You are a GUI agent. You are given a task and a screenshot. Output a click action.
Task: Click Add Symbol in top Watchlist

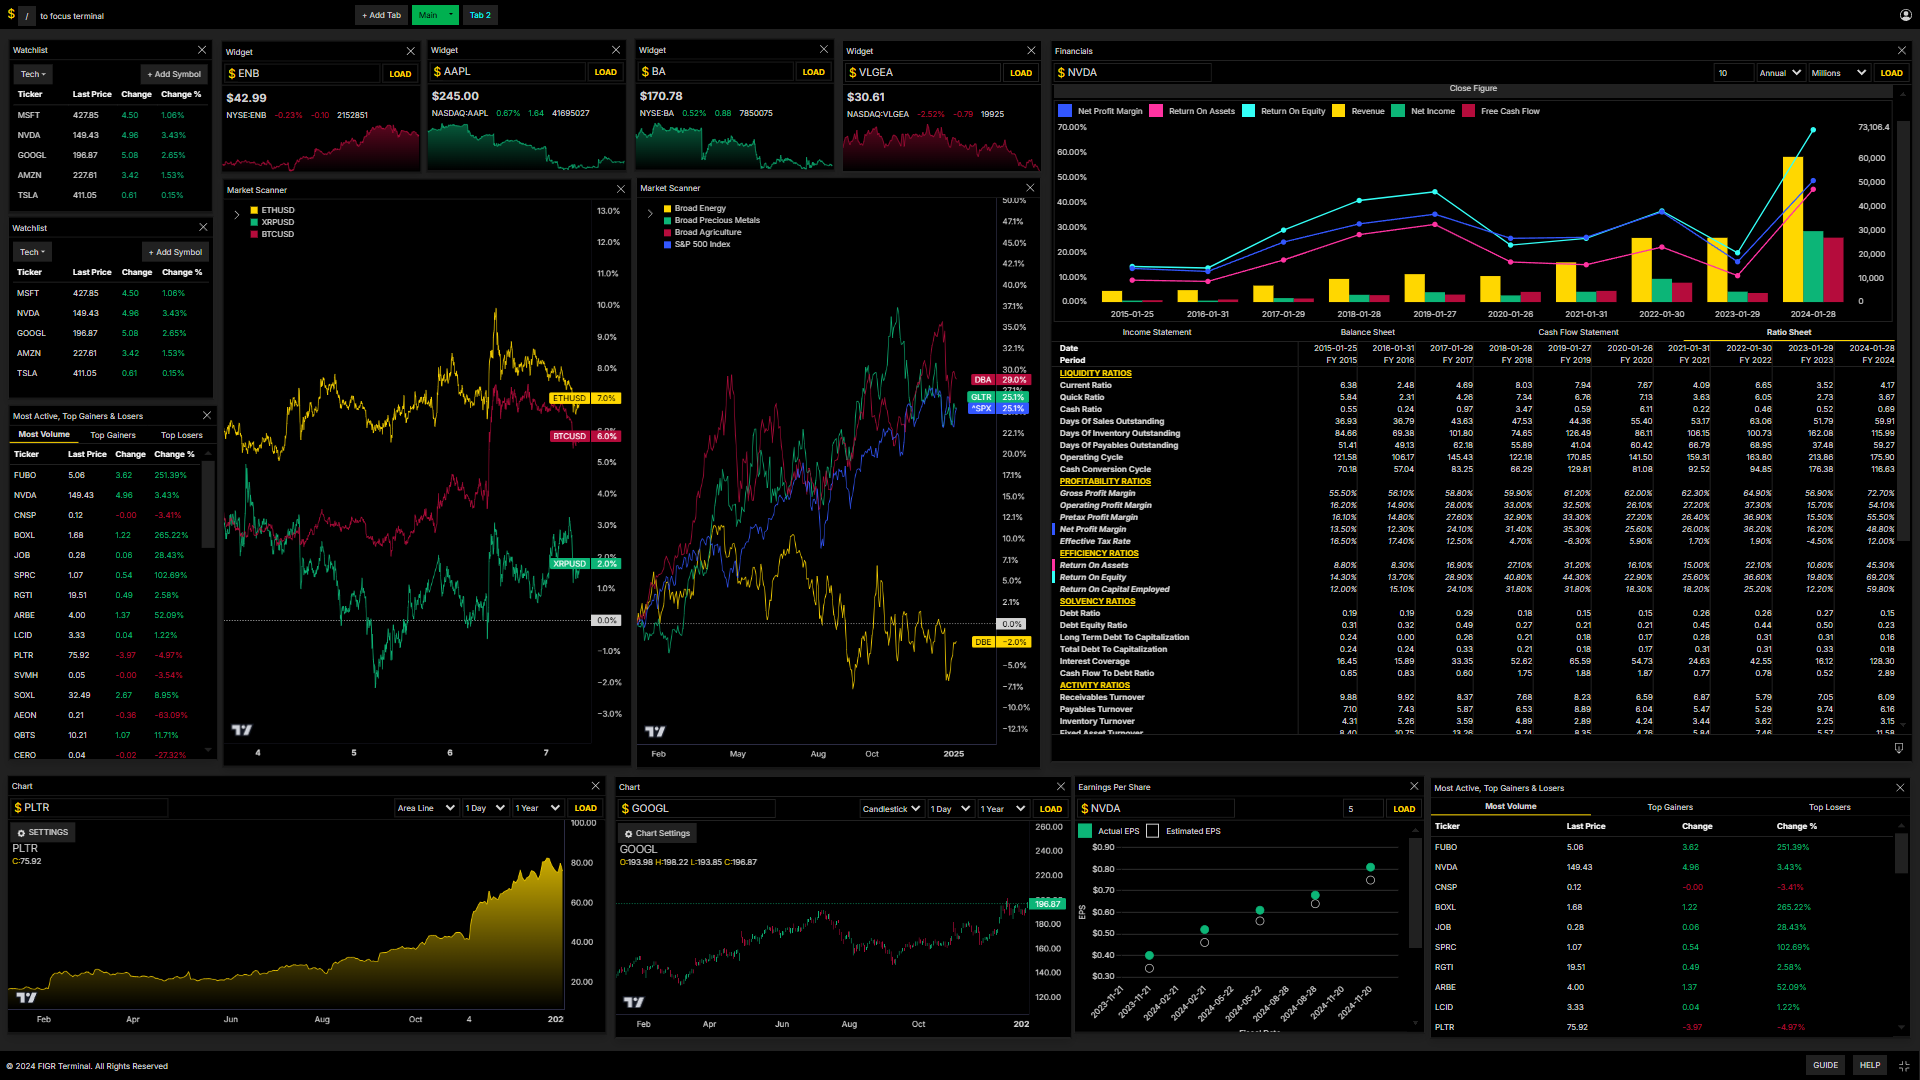click(174, 74)
